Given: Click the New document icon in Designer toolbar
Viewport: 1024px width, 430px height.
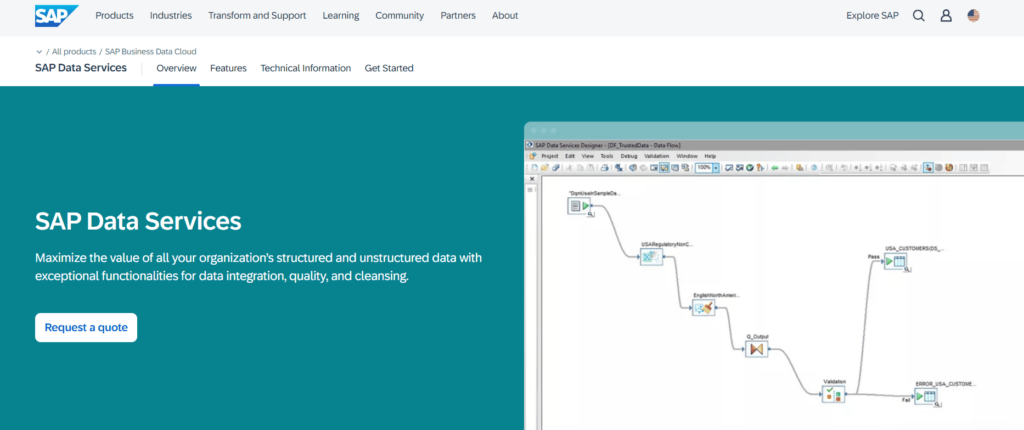Looking at the screenshot, I should click(x=534, y=167).
